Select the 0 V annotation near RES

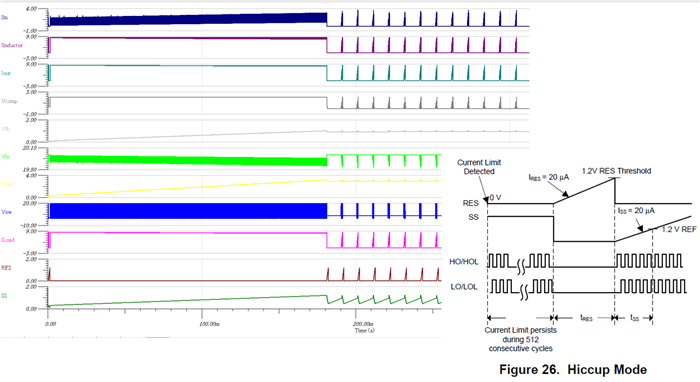(x=496, y=197)
